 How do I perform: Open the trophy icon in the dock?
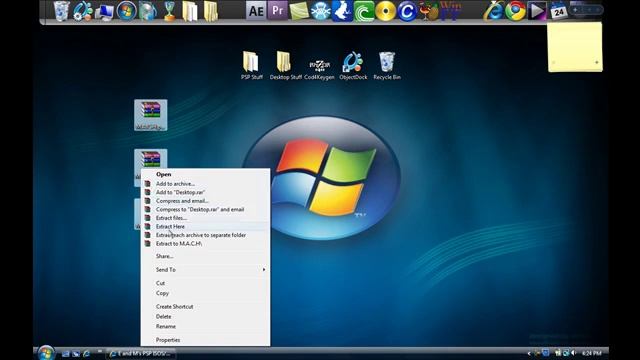pos(169,11)
